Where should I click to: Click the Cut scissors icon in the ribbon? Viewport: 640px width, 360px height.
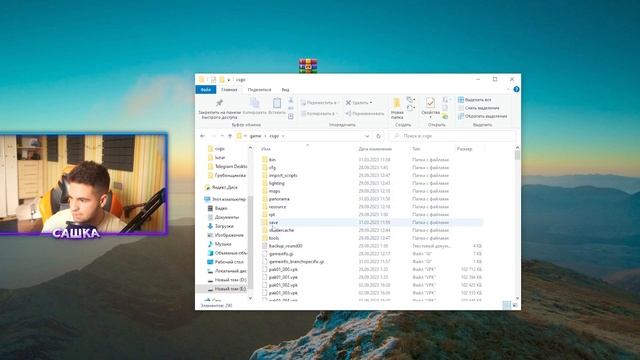click(291, 100)
